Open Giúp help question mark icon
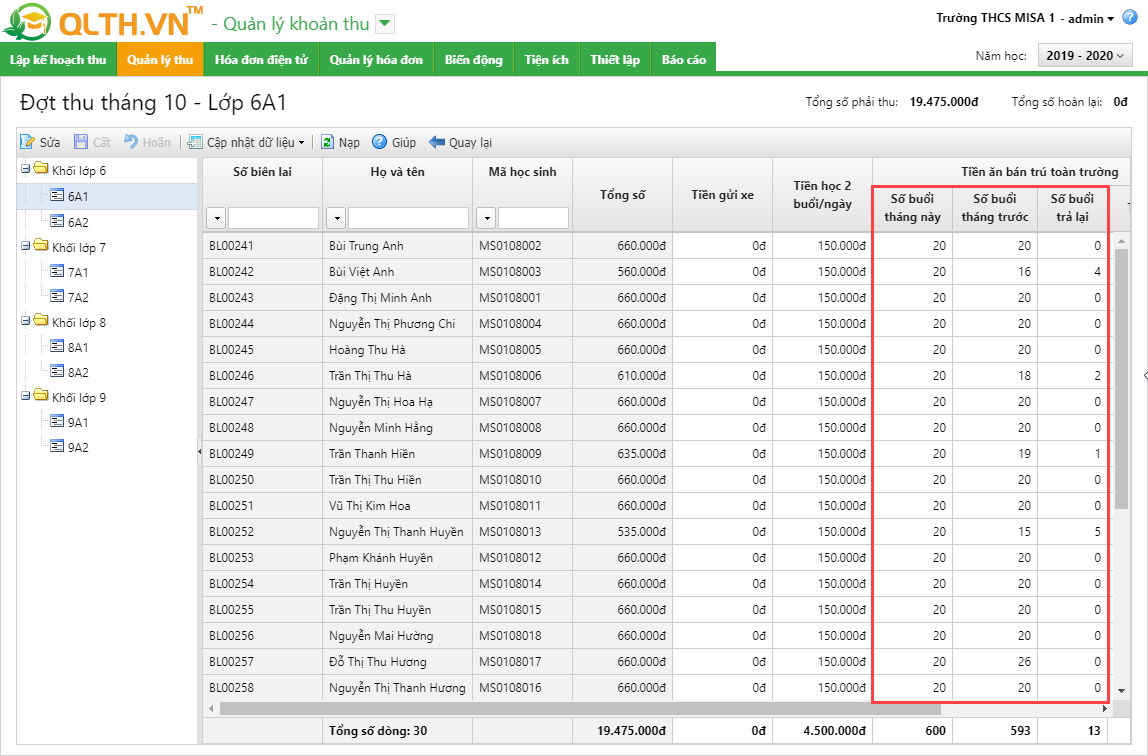1148x756 pixels. (380, 143)
